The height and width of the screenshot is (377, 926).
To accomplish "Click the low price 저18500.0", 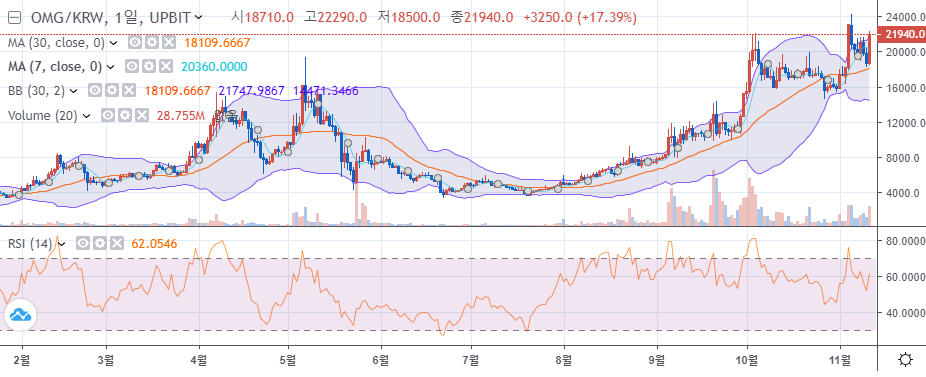I will pyautogui.click(x=409, y=18).
